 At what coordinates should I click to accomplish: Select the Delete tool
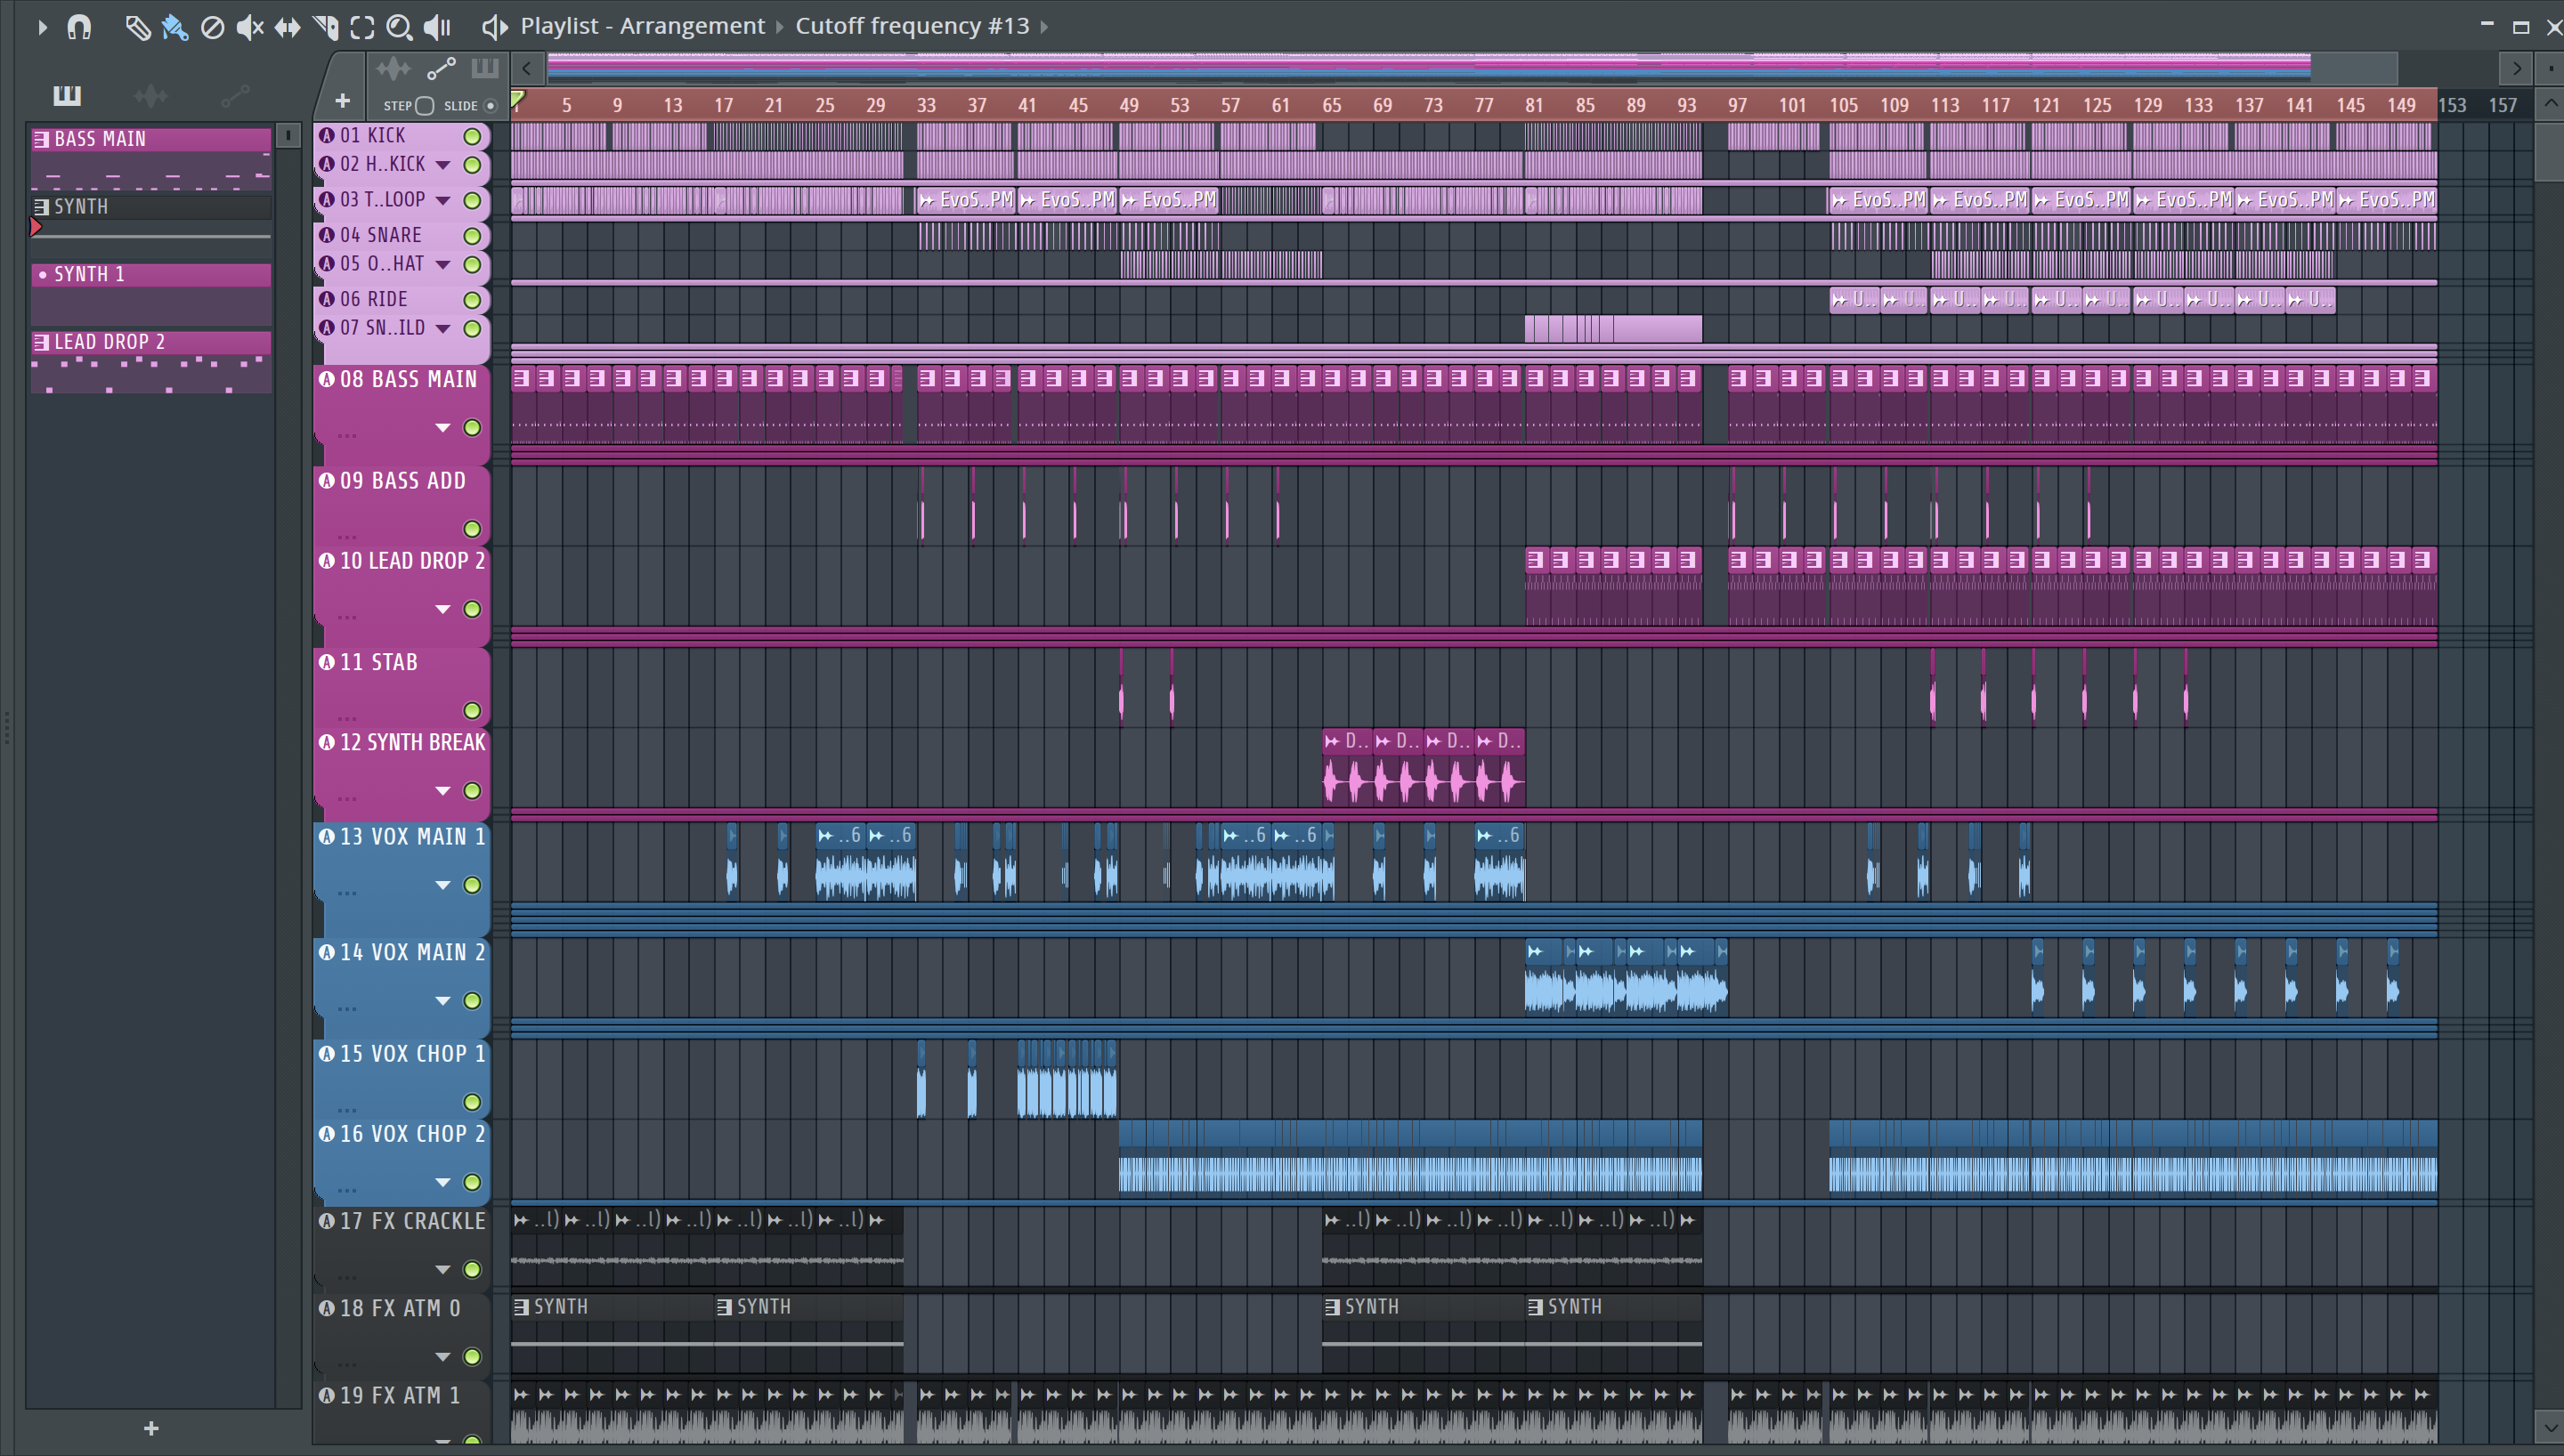pos(212,27)
